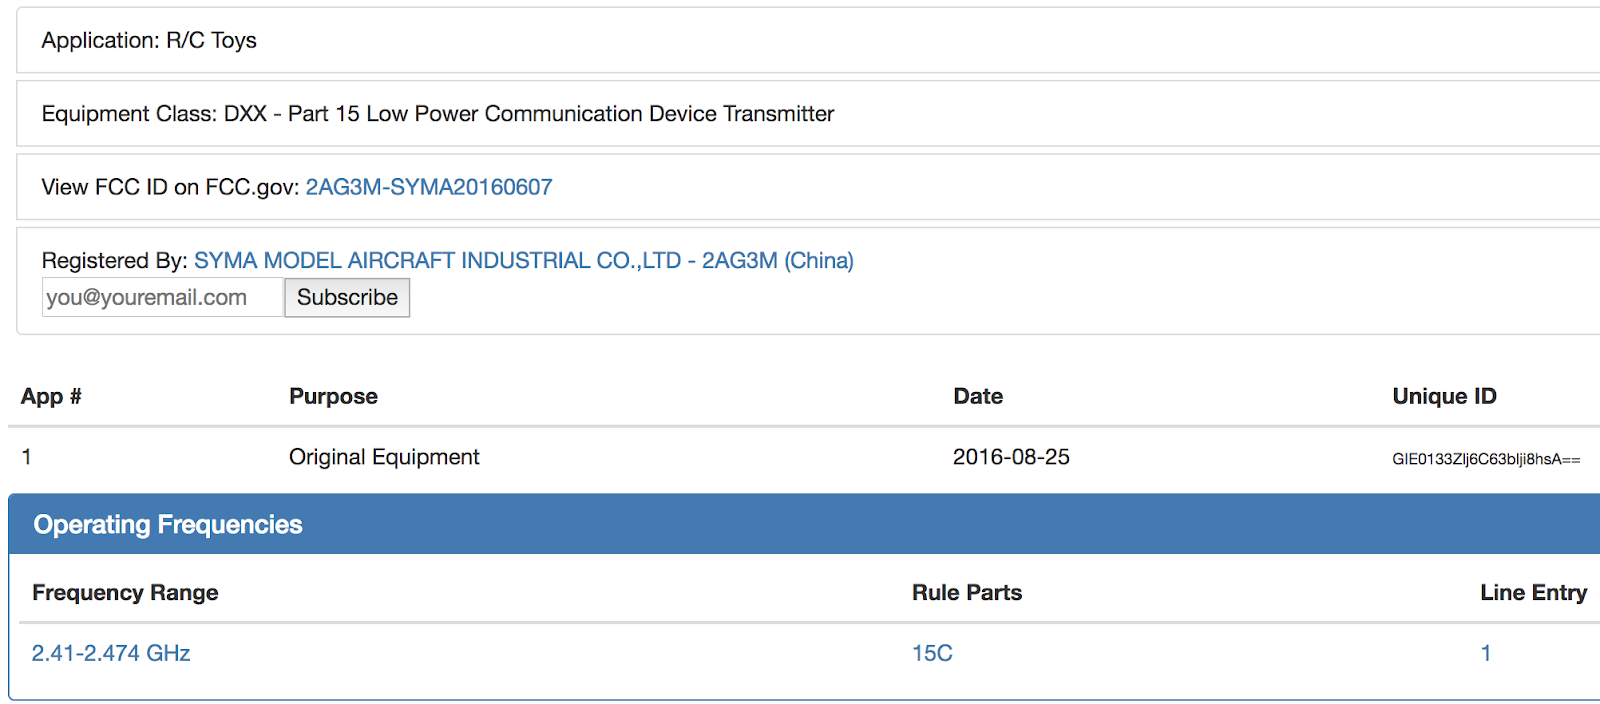Follow the 15C rule part link
This screenshot has height=704, width=1600.
932,653
